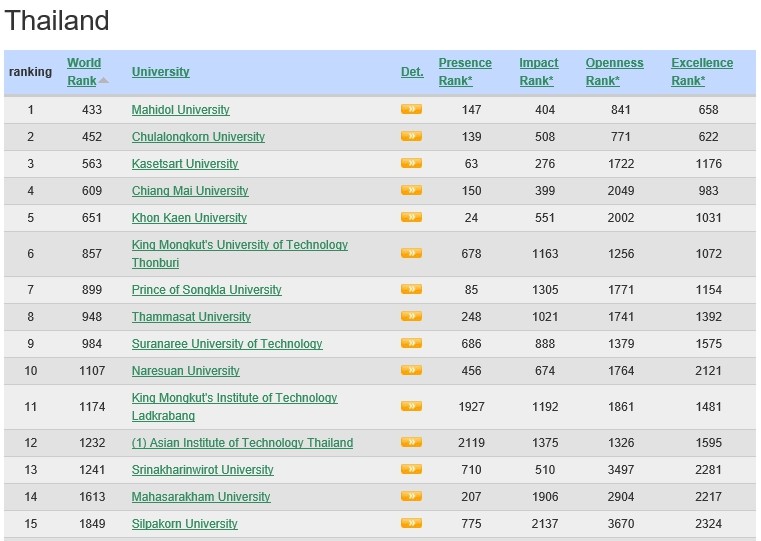Screen dimensions: 761x541
Task: Visit Srinakharinwirot University link
Action: point(202,470)
